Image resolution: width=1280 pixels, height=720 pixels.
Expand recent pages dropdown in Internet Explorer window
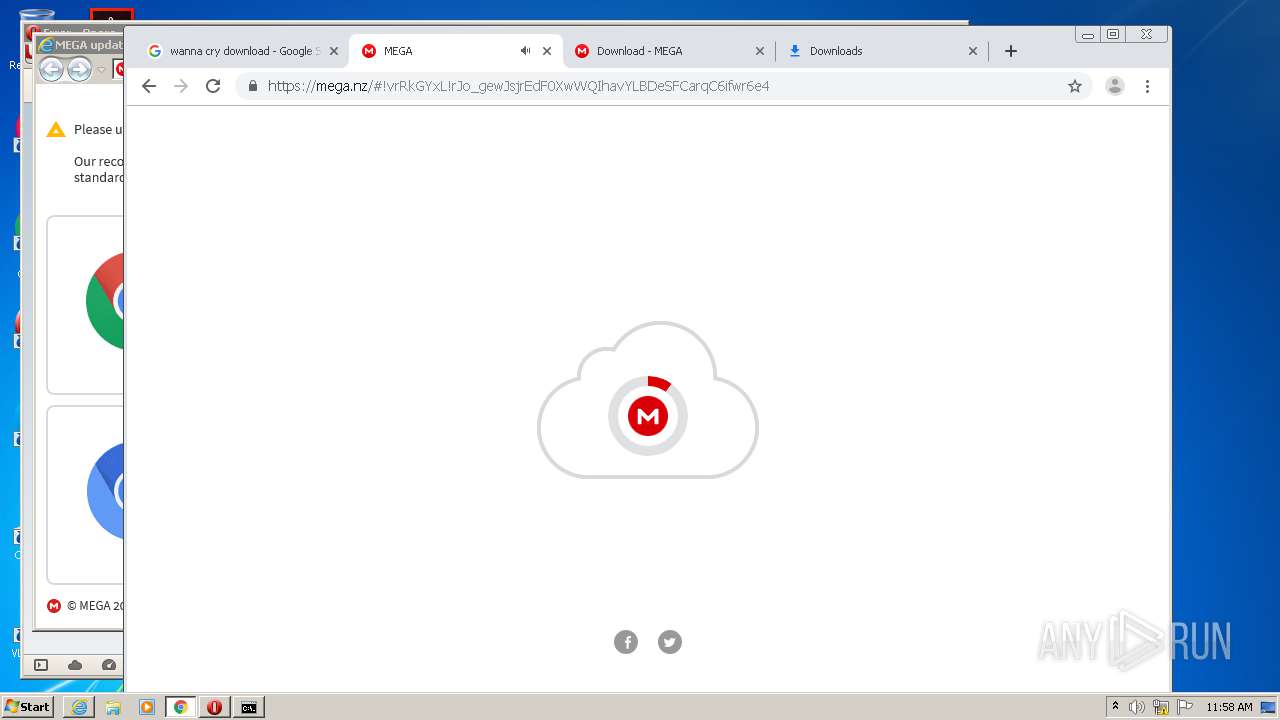click(101, 70)
